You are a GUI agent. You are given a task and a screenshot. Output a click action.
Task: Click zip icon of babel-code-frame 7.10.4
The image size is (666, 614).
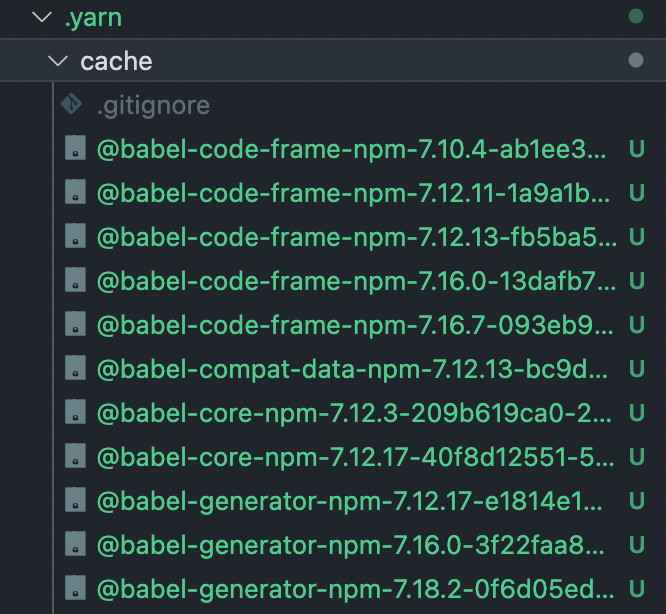(x=75, y=148)
